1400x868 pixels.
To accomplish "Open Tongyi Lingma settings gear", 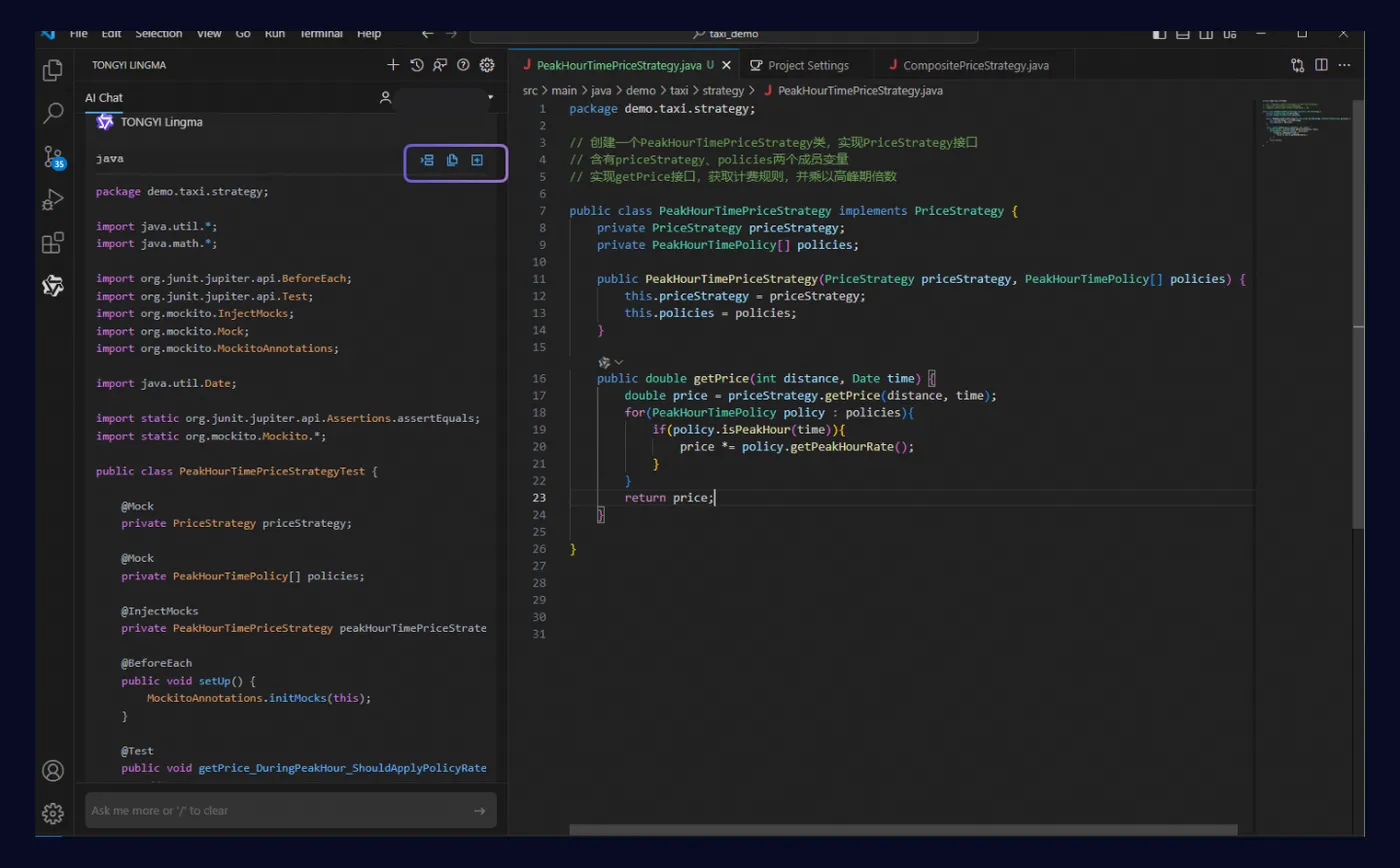I will 487,65.
